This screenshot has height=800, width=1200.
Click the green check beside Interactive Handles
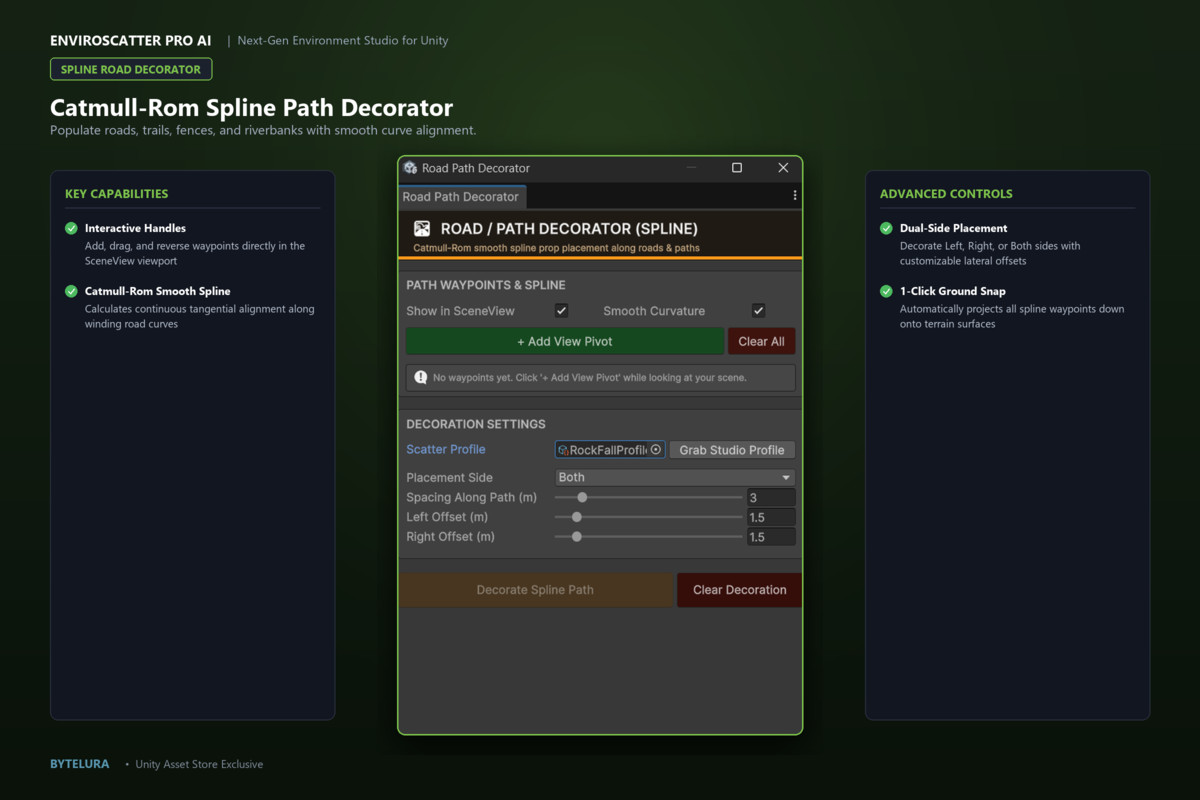pos(71,228)
